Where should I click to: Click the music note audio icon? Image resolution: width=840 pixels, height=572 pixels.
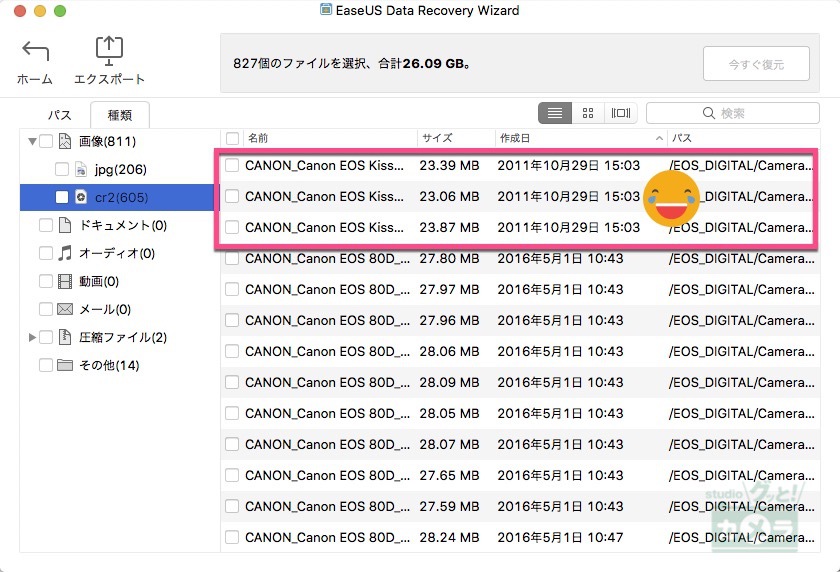coord(65,253)
